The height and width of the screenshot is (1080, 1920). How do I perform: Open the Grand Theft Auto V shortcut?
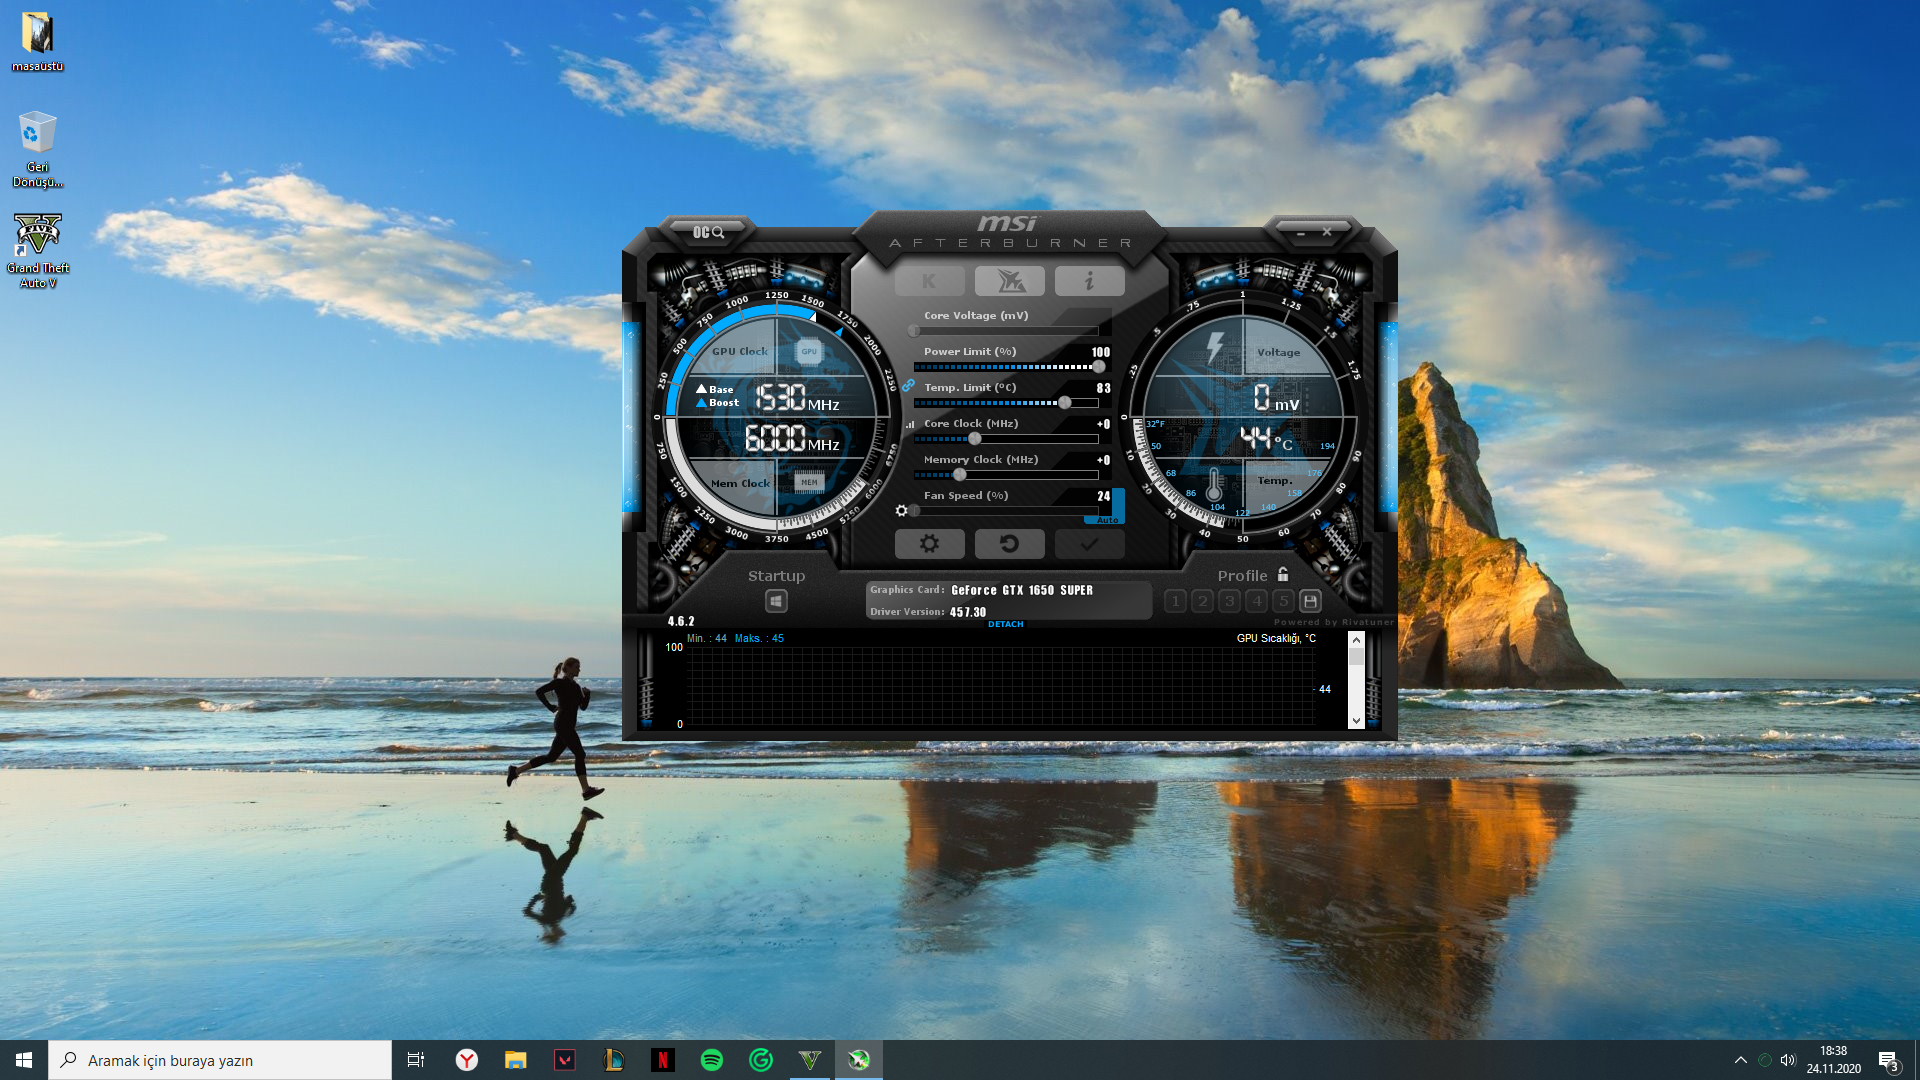point(38,251)
